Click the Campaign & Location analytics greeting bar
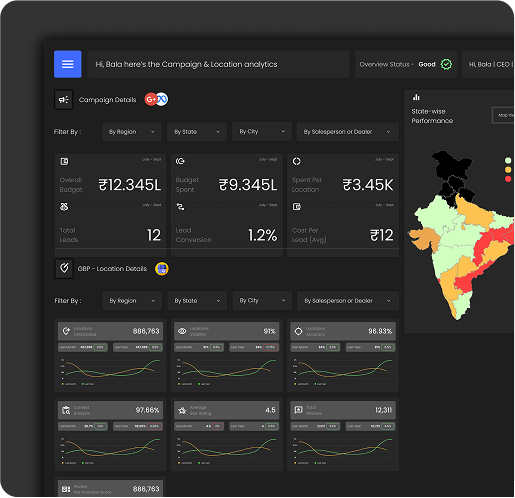Screen dimensions: 515x498 click(x=218, y=64)
